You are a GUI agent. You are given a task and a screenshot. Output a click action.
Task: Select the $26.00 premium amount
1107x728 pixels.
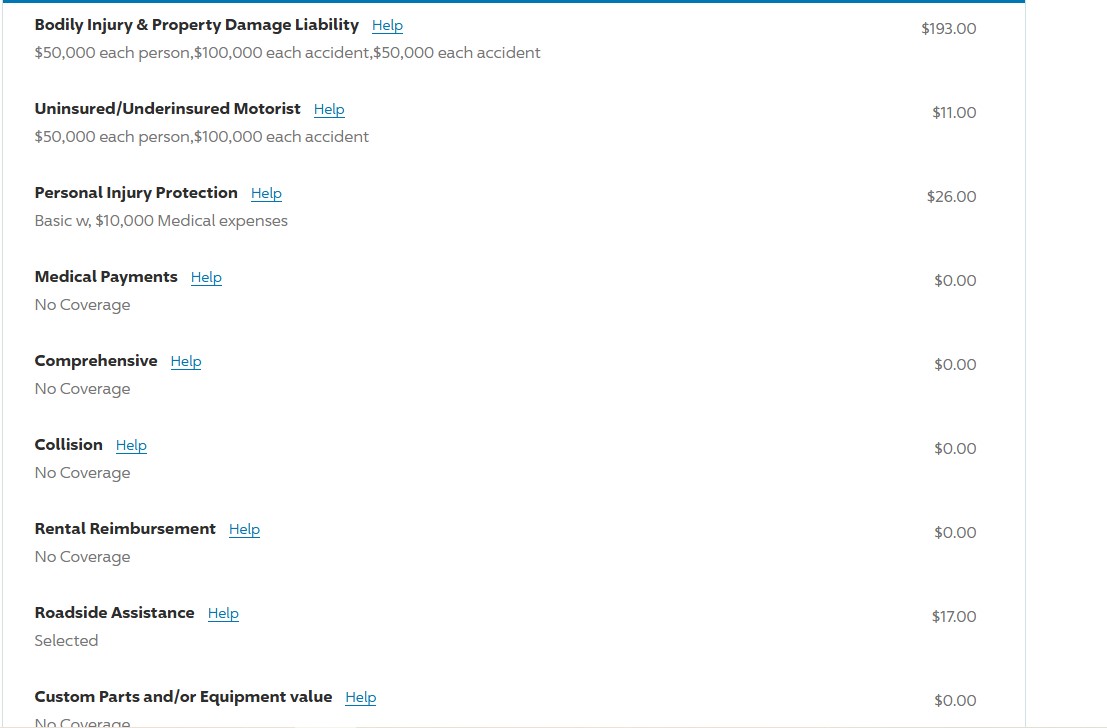pos(951,196)
